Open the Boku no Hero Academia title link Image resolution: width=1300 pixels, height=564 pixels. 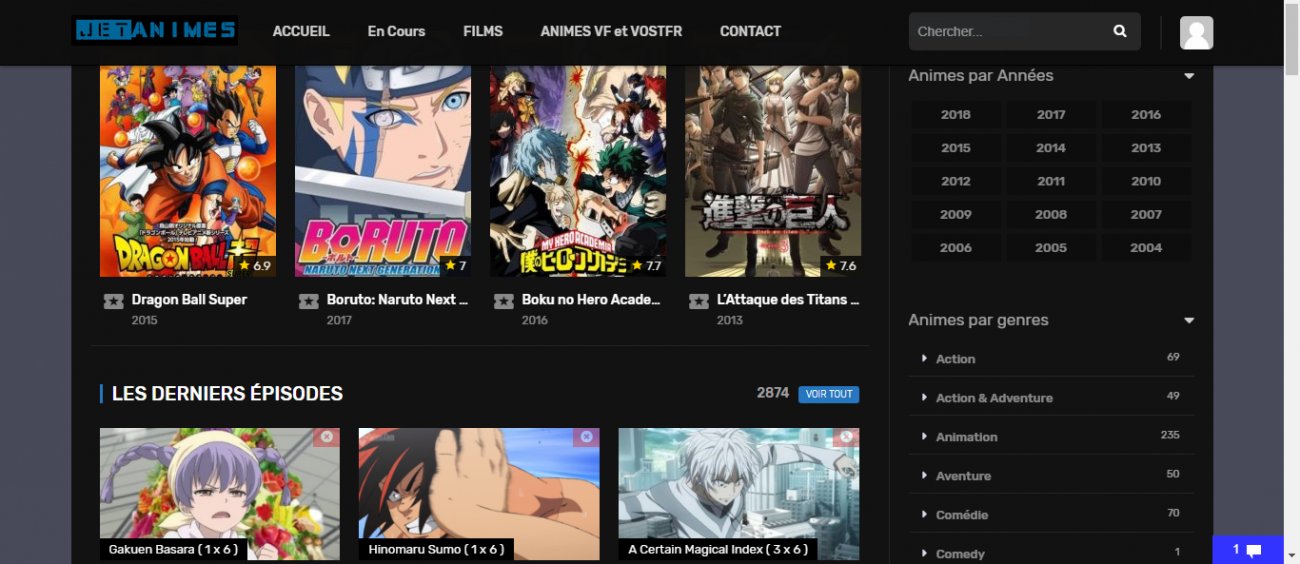coord(591,300)
